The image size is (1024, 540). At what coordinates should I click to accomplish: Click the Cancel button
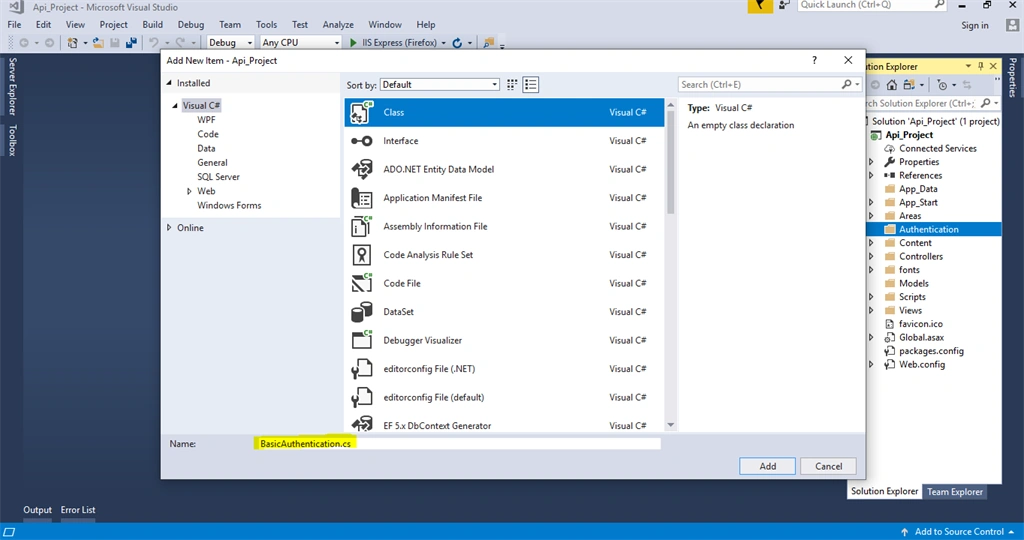828,466
